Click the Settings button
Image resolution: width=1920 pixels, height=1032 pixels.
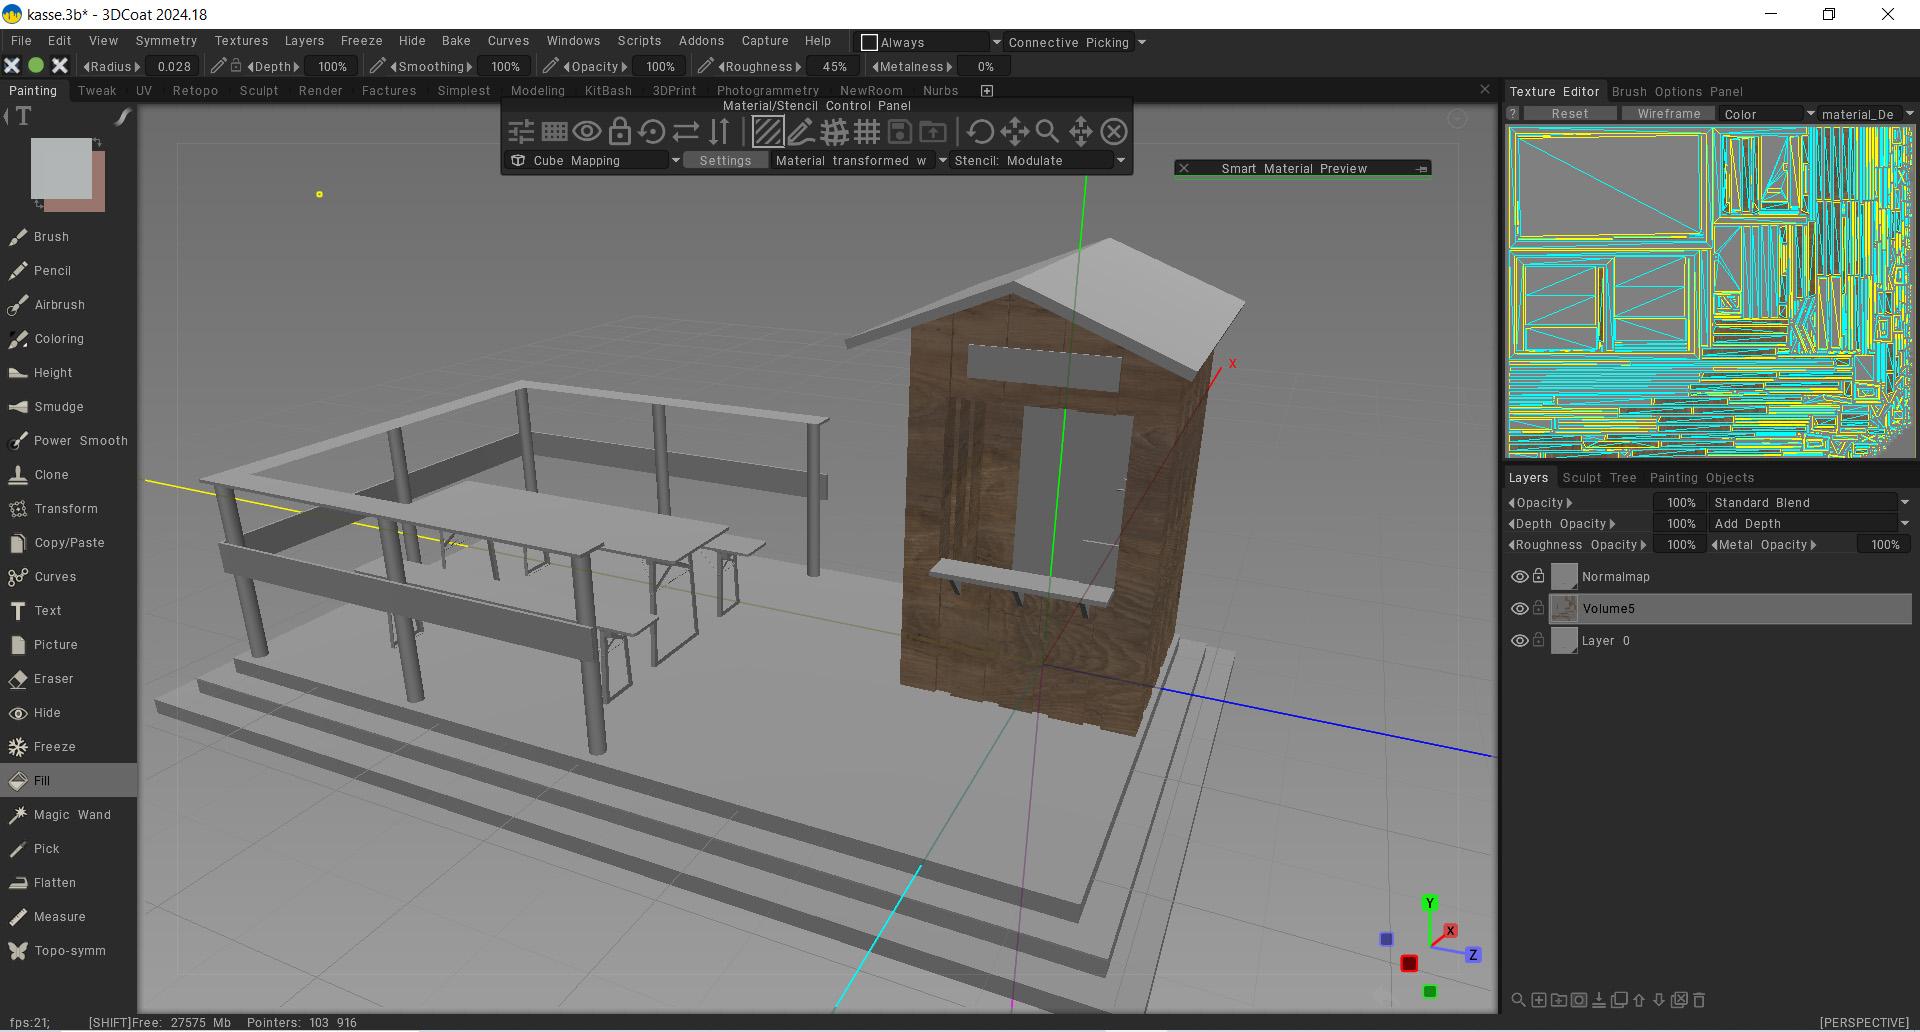(725, 161)
